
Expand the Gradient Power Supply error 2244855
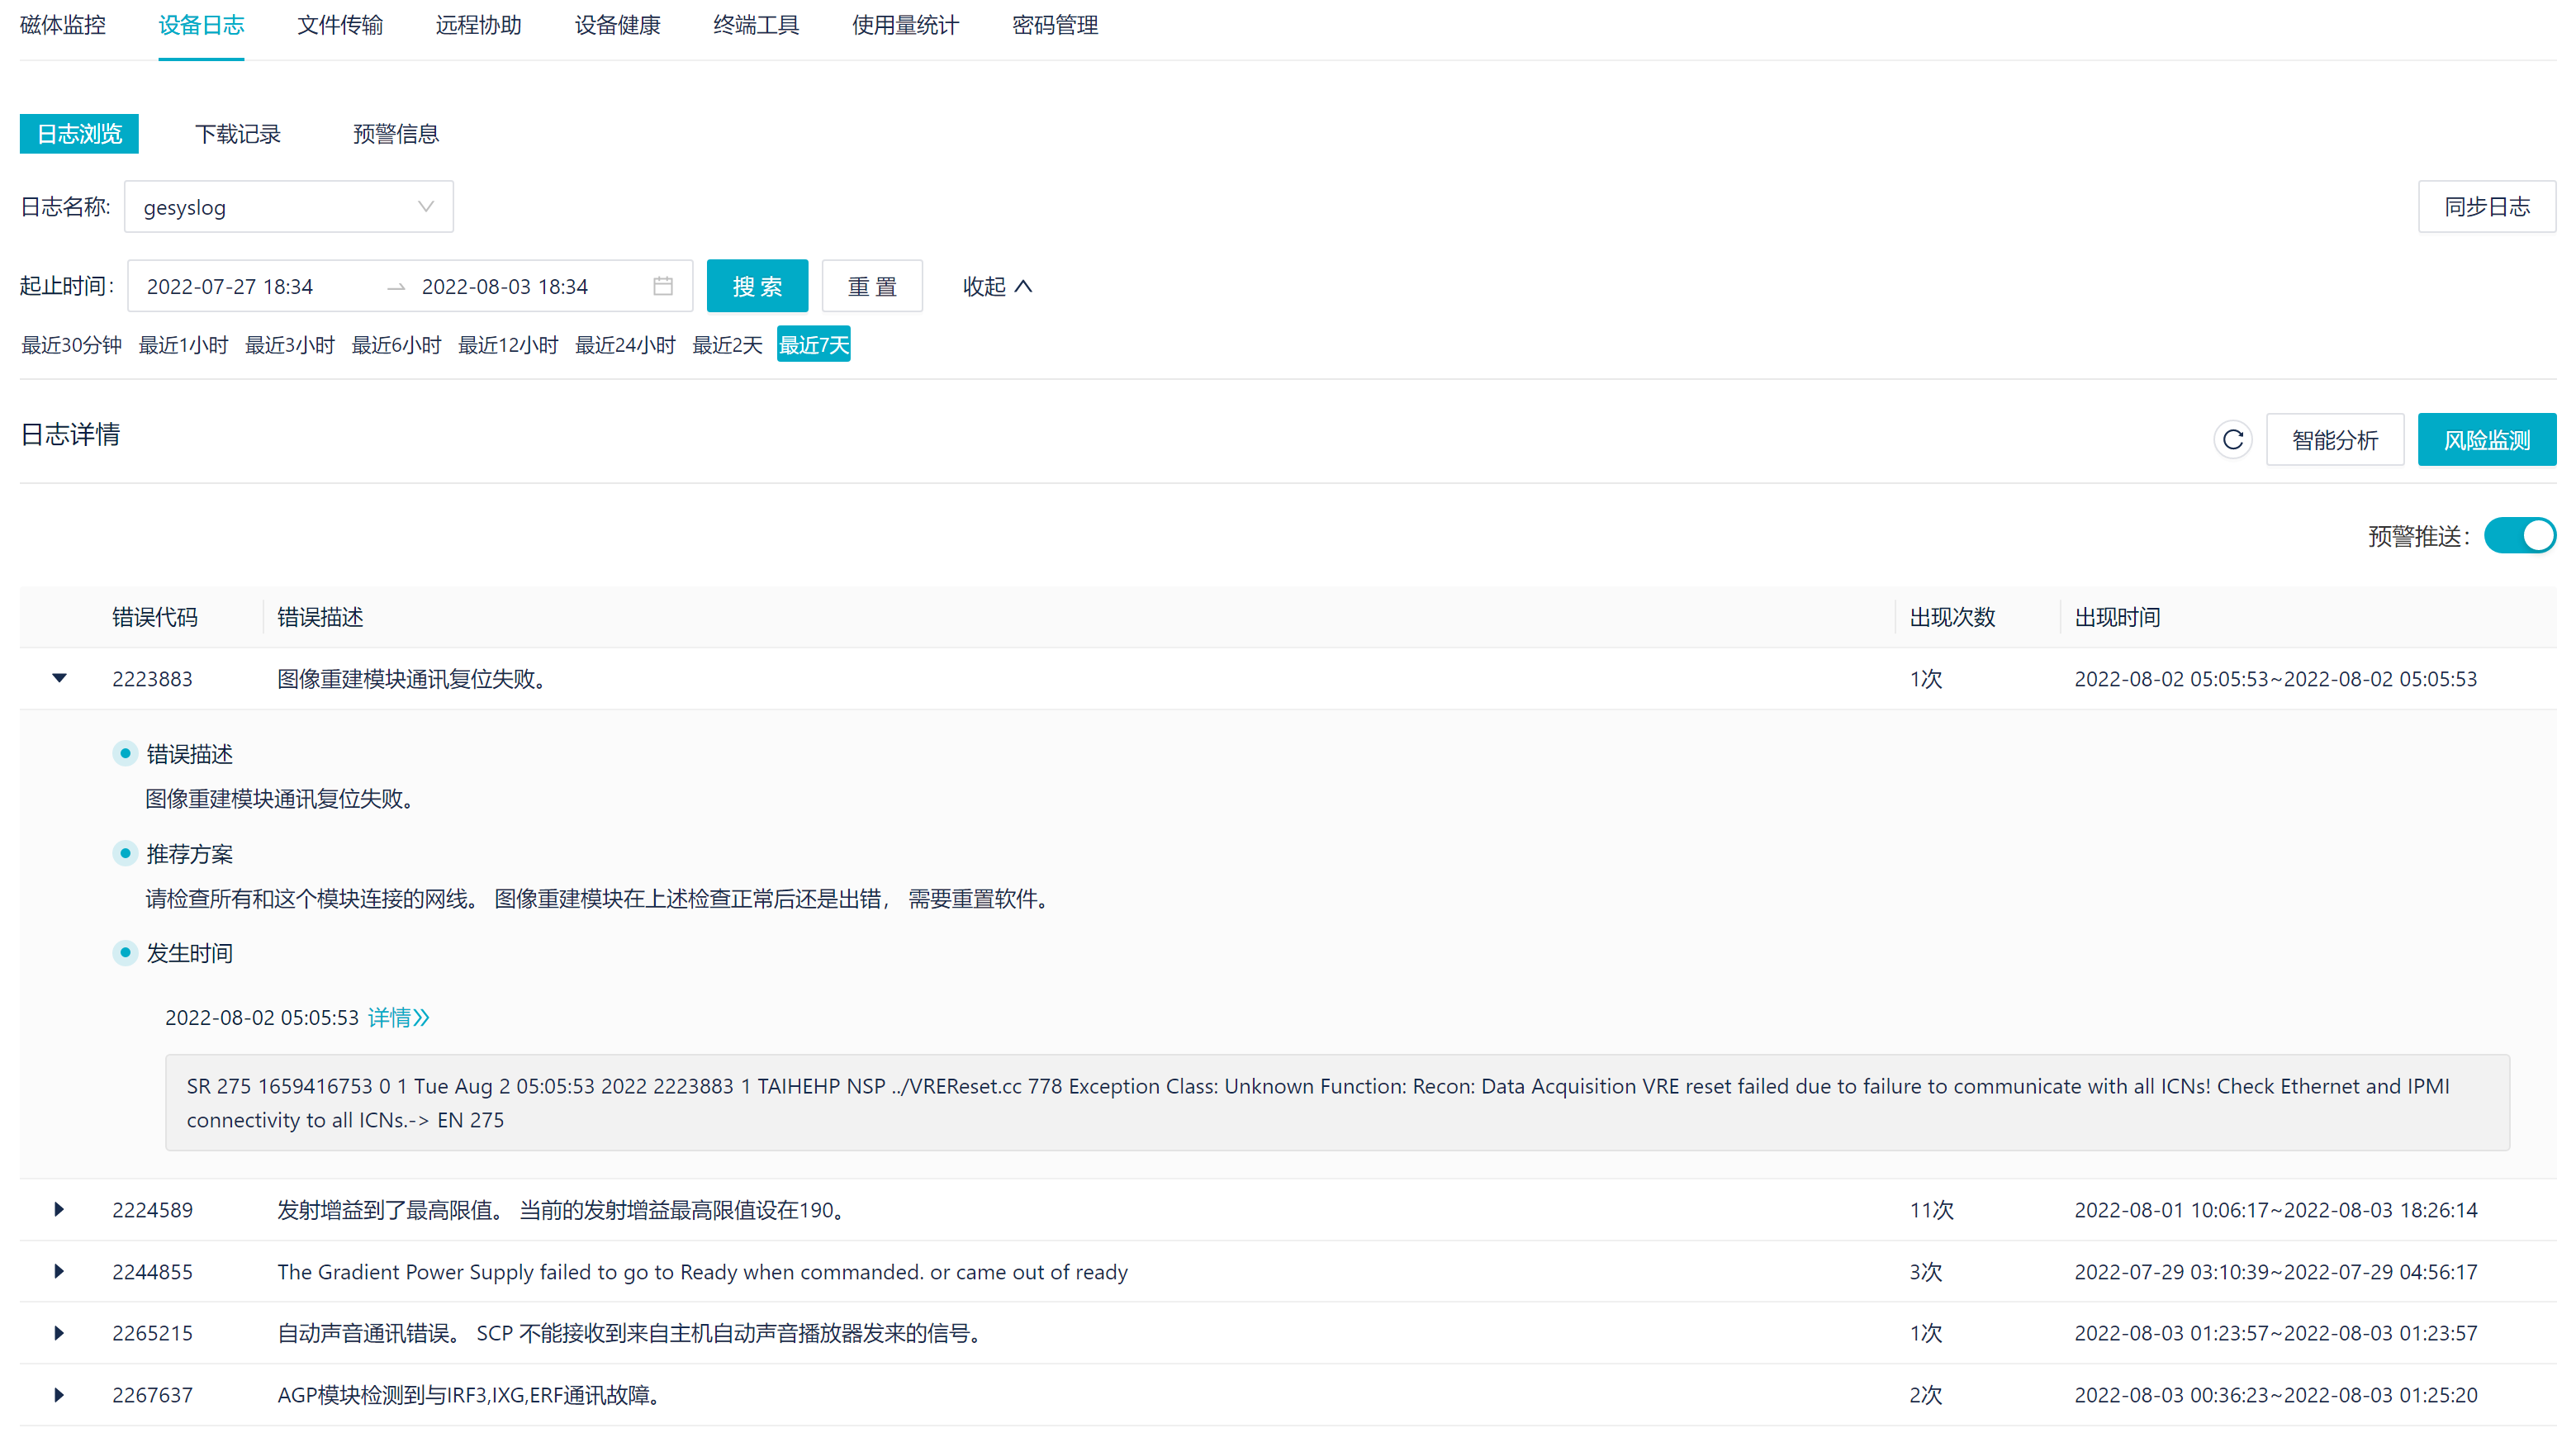[58, 1271]
